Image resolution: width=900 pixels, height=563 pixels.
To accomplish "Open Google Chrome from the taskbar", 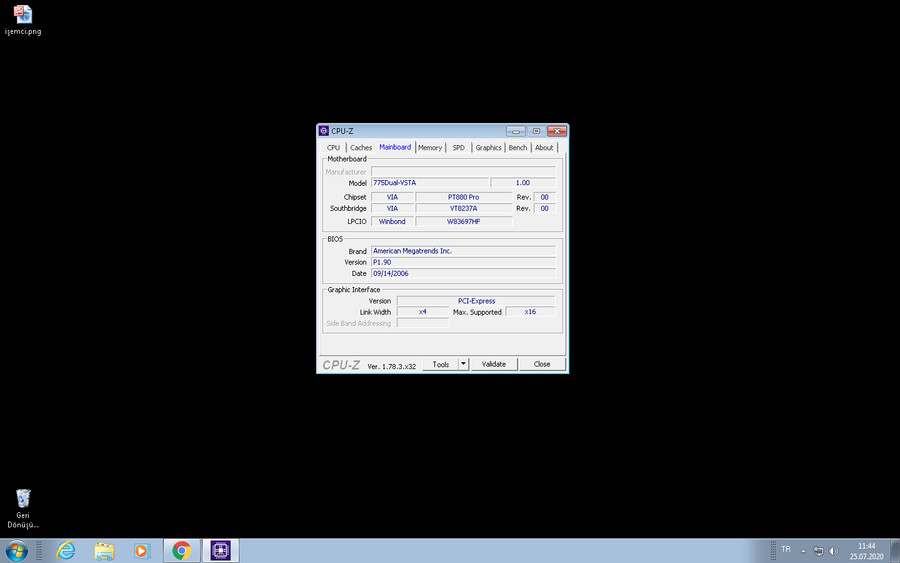I will click(181, 551).
